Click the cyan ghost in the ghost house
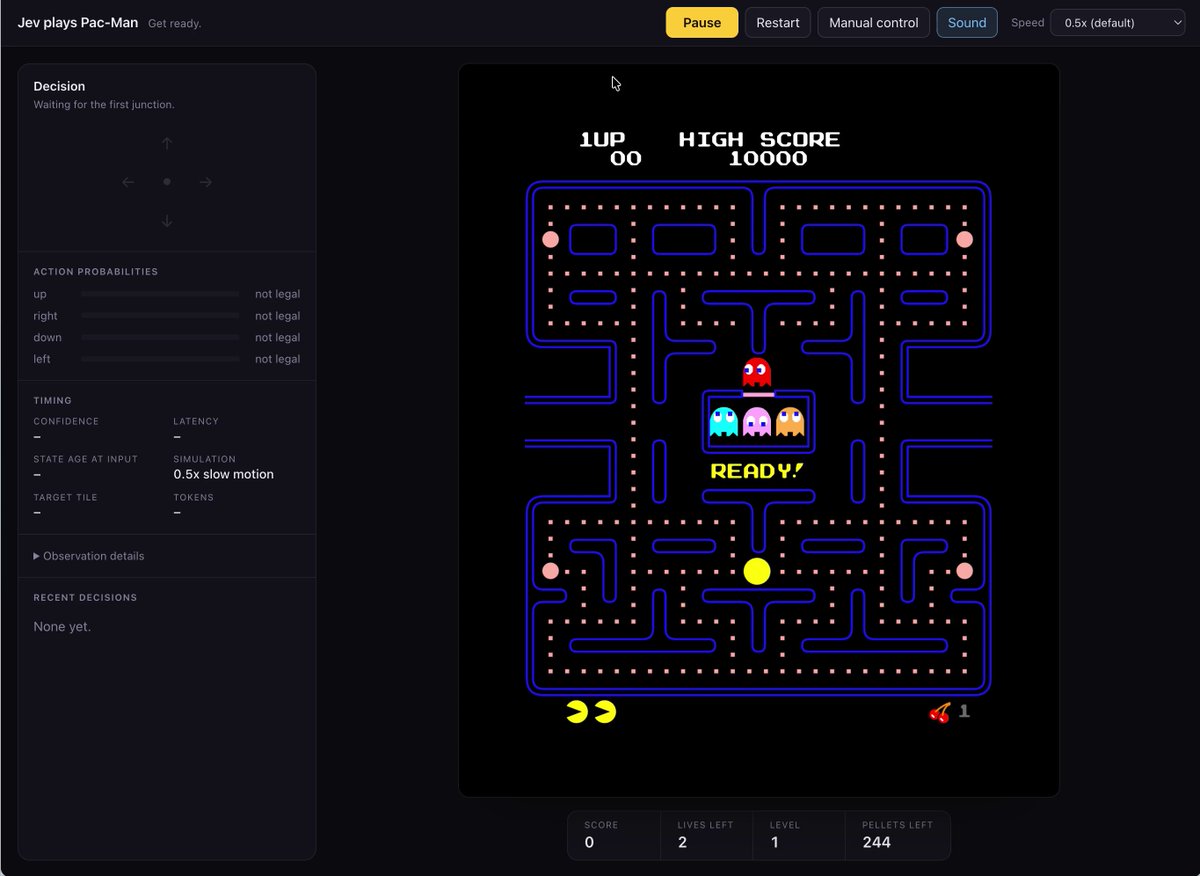This screenshot has height=876, width=1200. (x=723, y=421)
